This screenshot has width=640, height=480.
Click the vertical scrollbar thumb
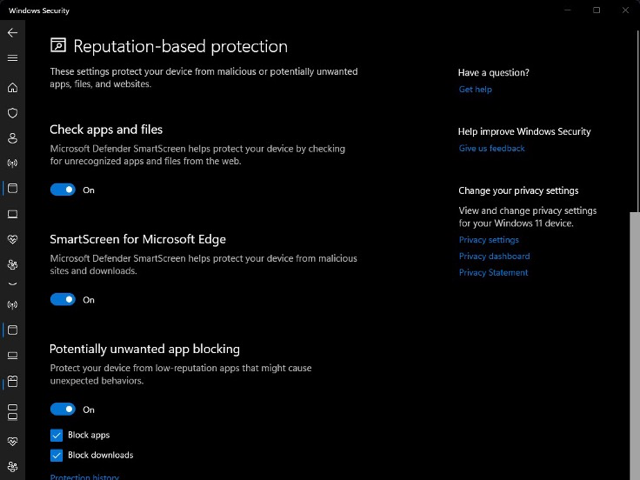635,346
